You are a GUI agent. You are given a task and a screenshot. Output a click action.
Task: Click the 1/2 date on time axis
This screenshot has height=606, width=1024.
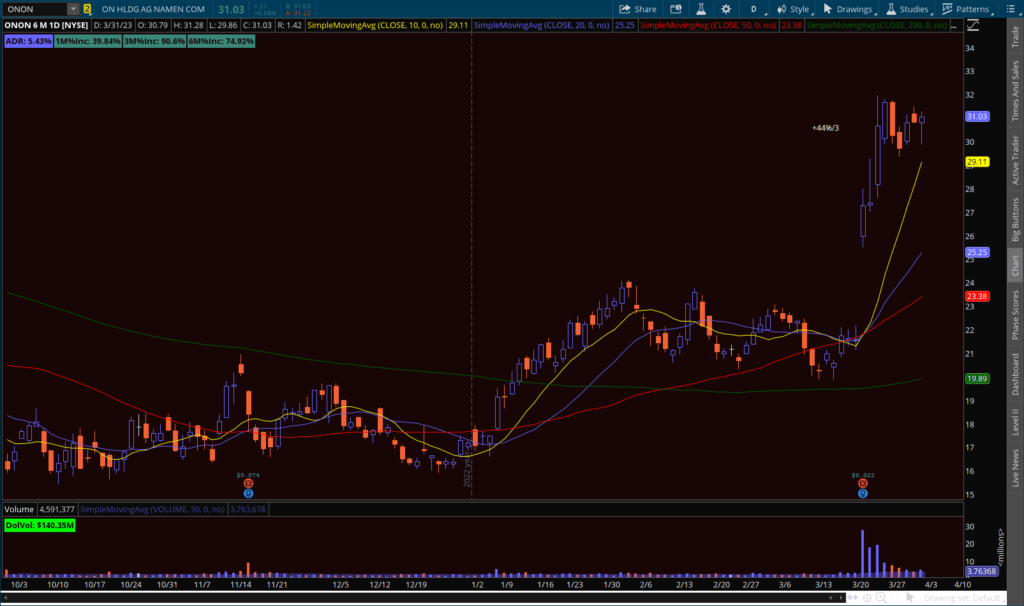pos(477,584)
